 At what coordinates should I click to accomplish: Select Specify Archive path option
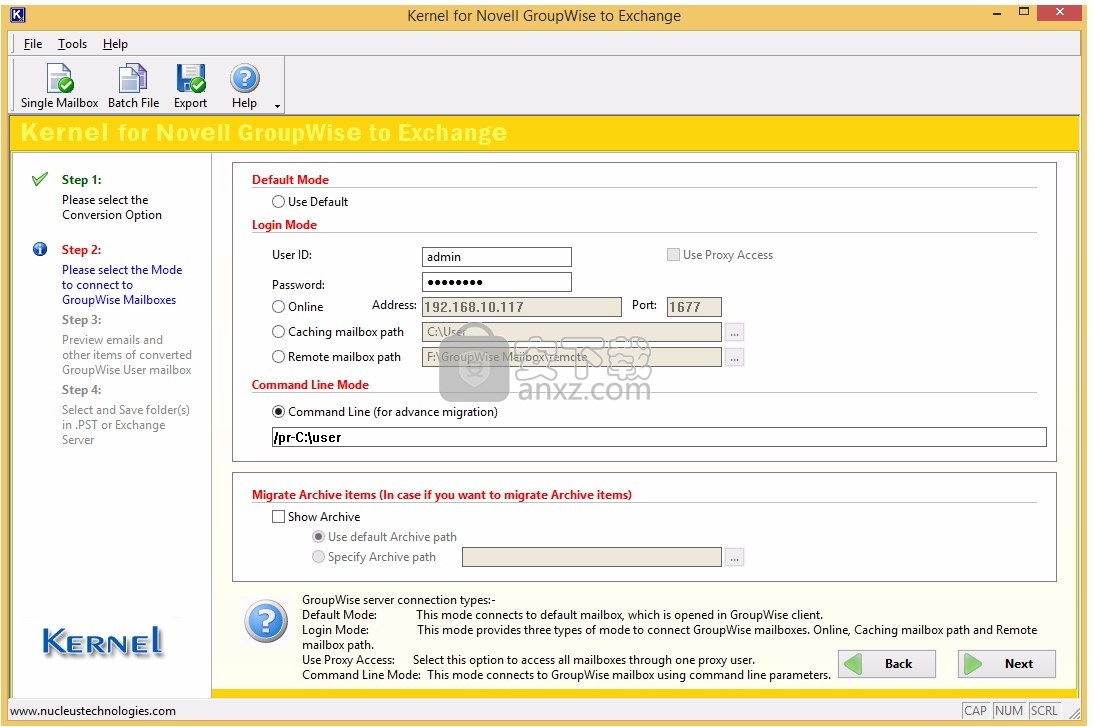[x=318, y=557]
